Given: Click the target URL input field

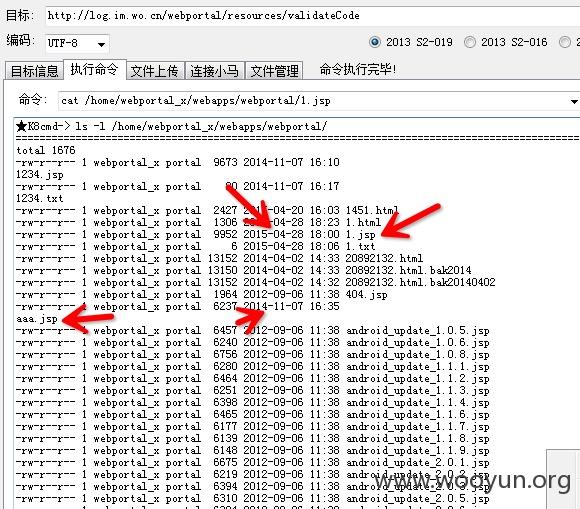Looking at the screenshot, I should (x=313, y=16).
